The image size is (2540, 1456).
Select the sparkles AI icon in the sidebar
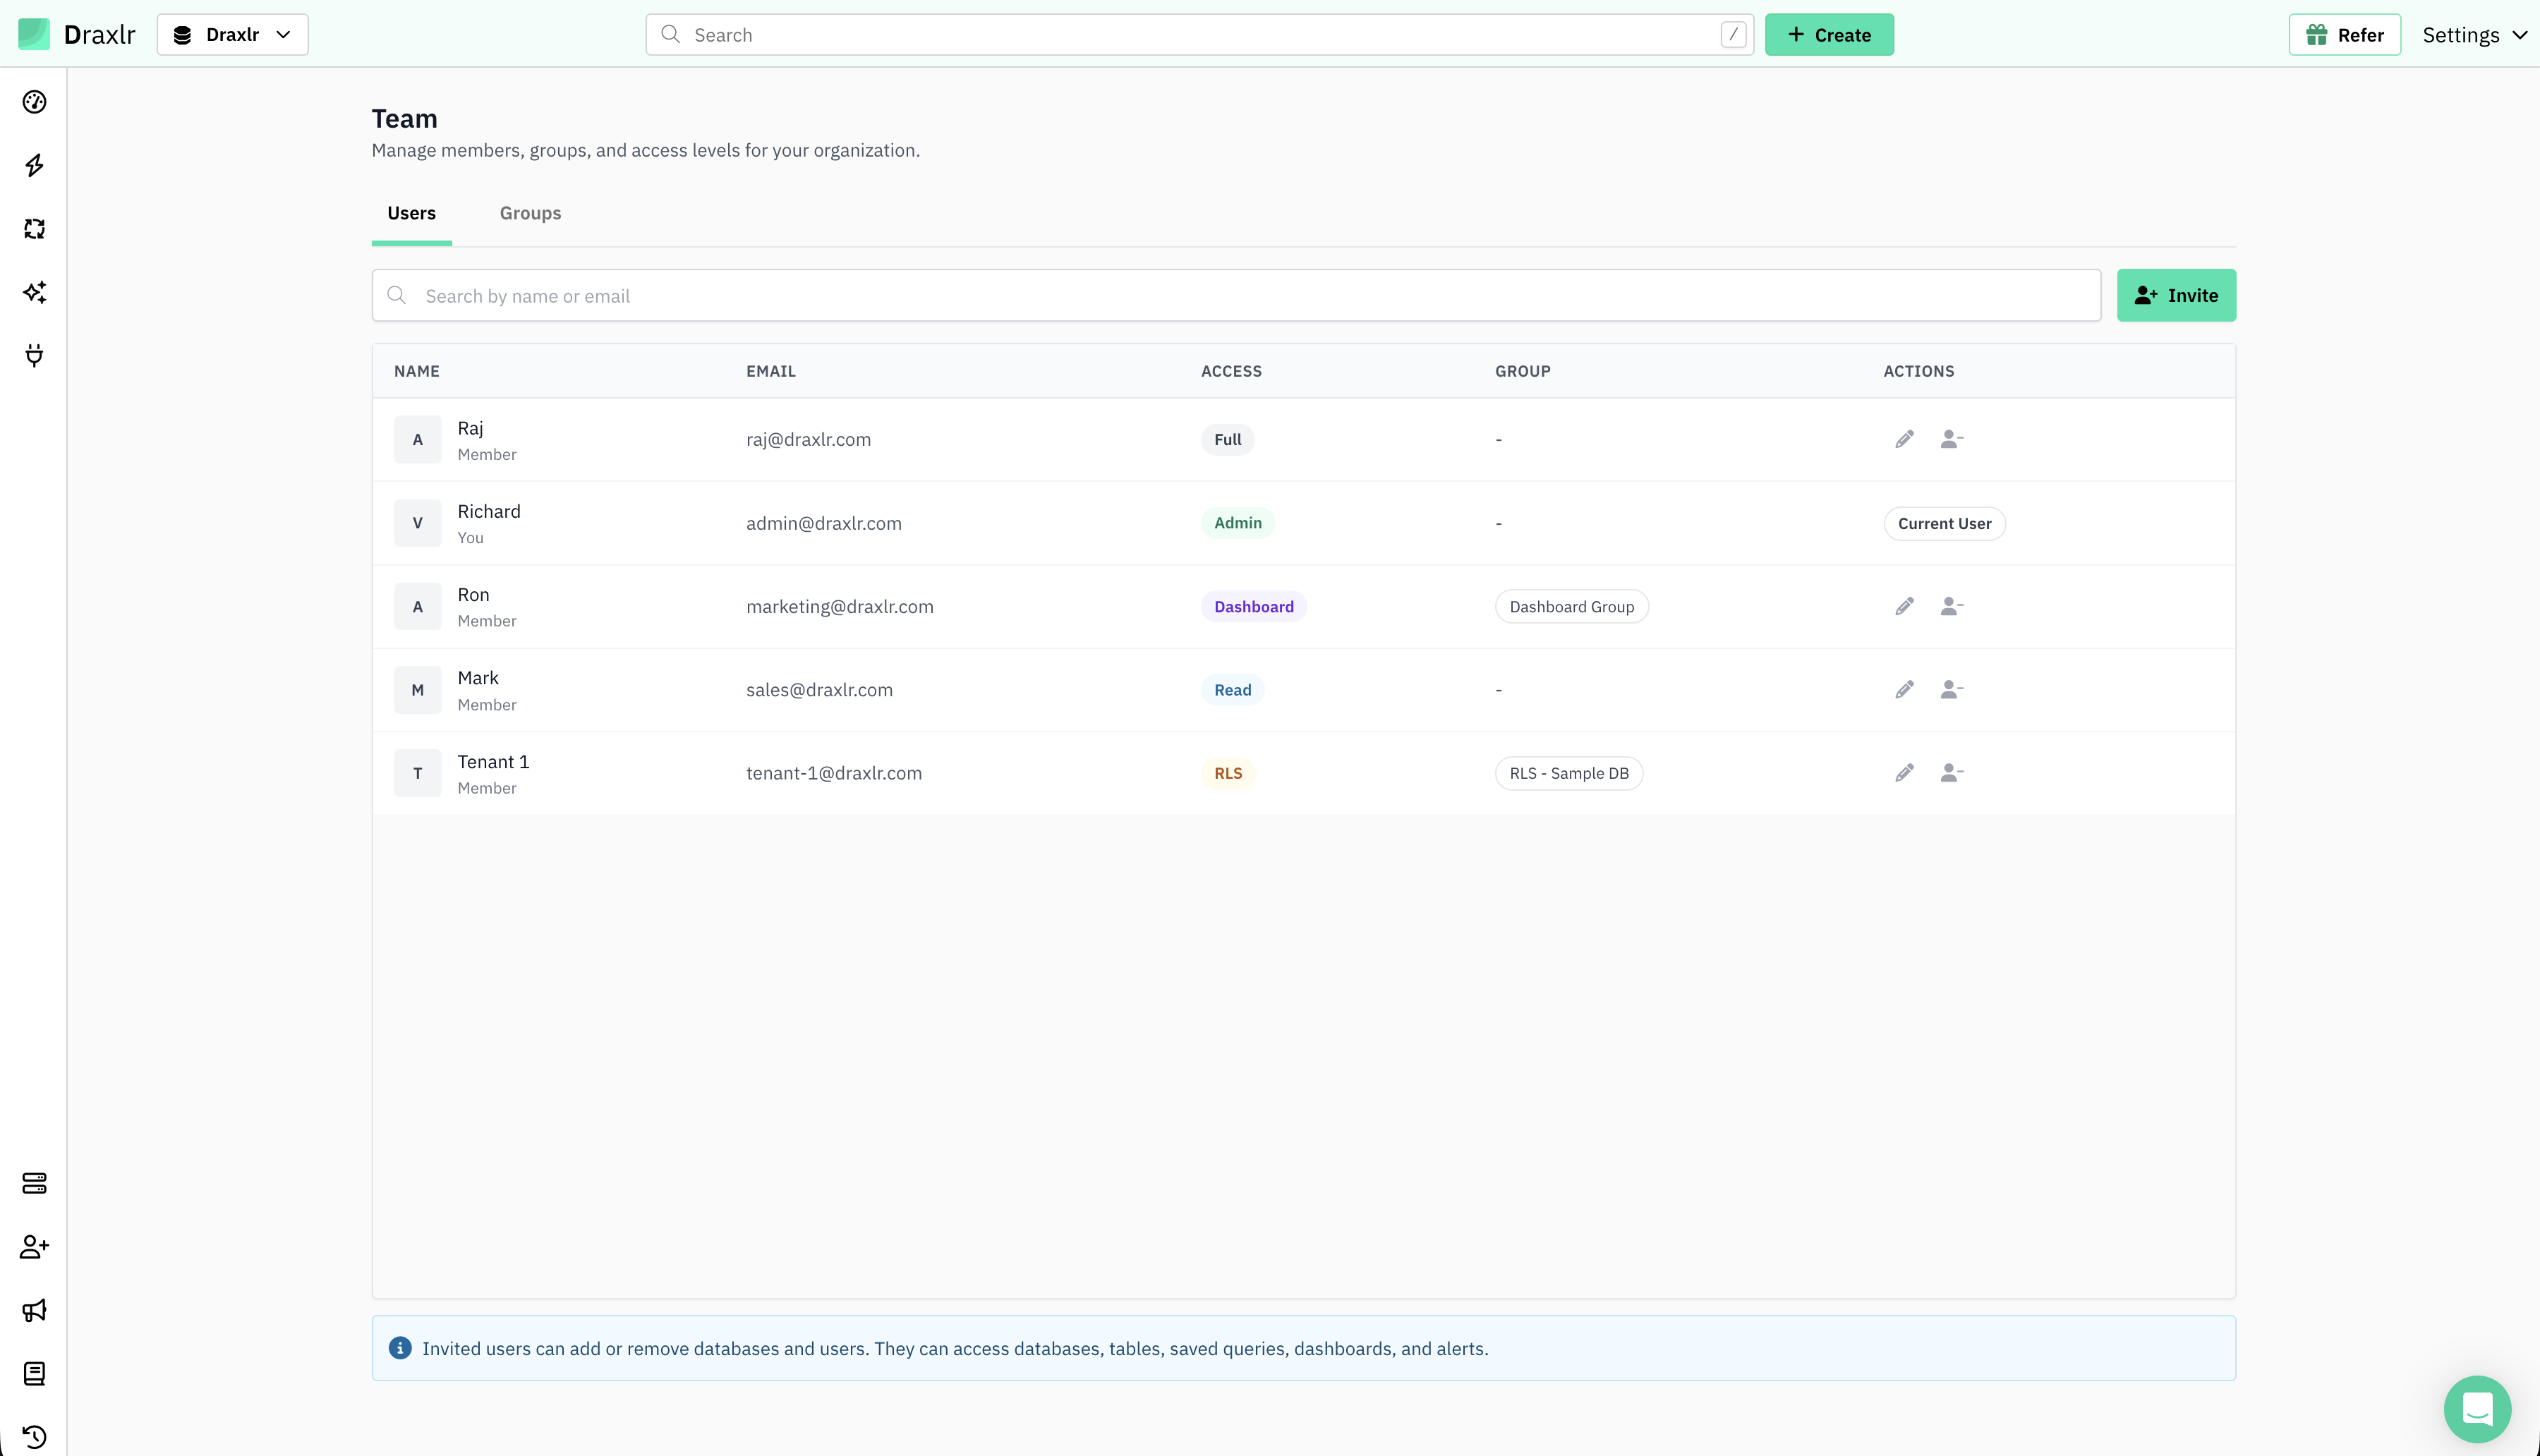34,292
